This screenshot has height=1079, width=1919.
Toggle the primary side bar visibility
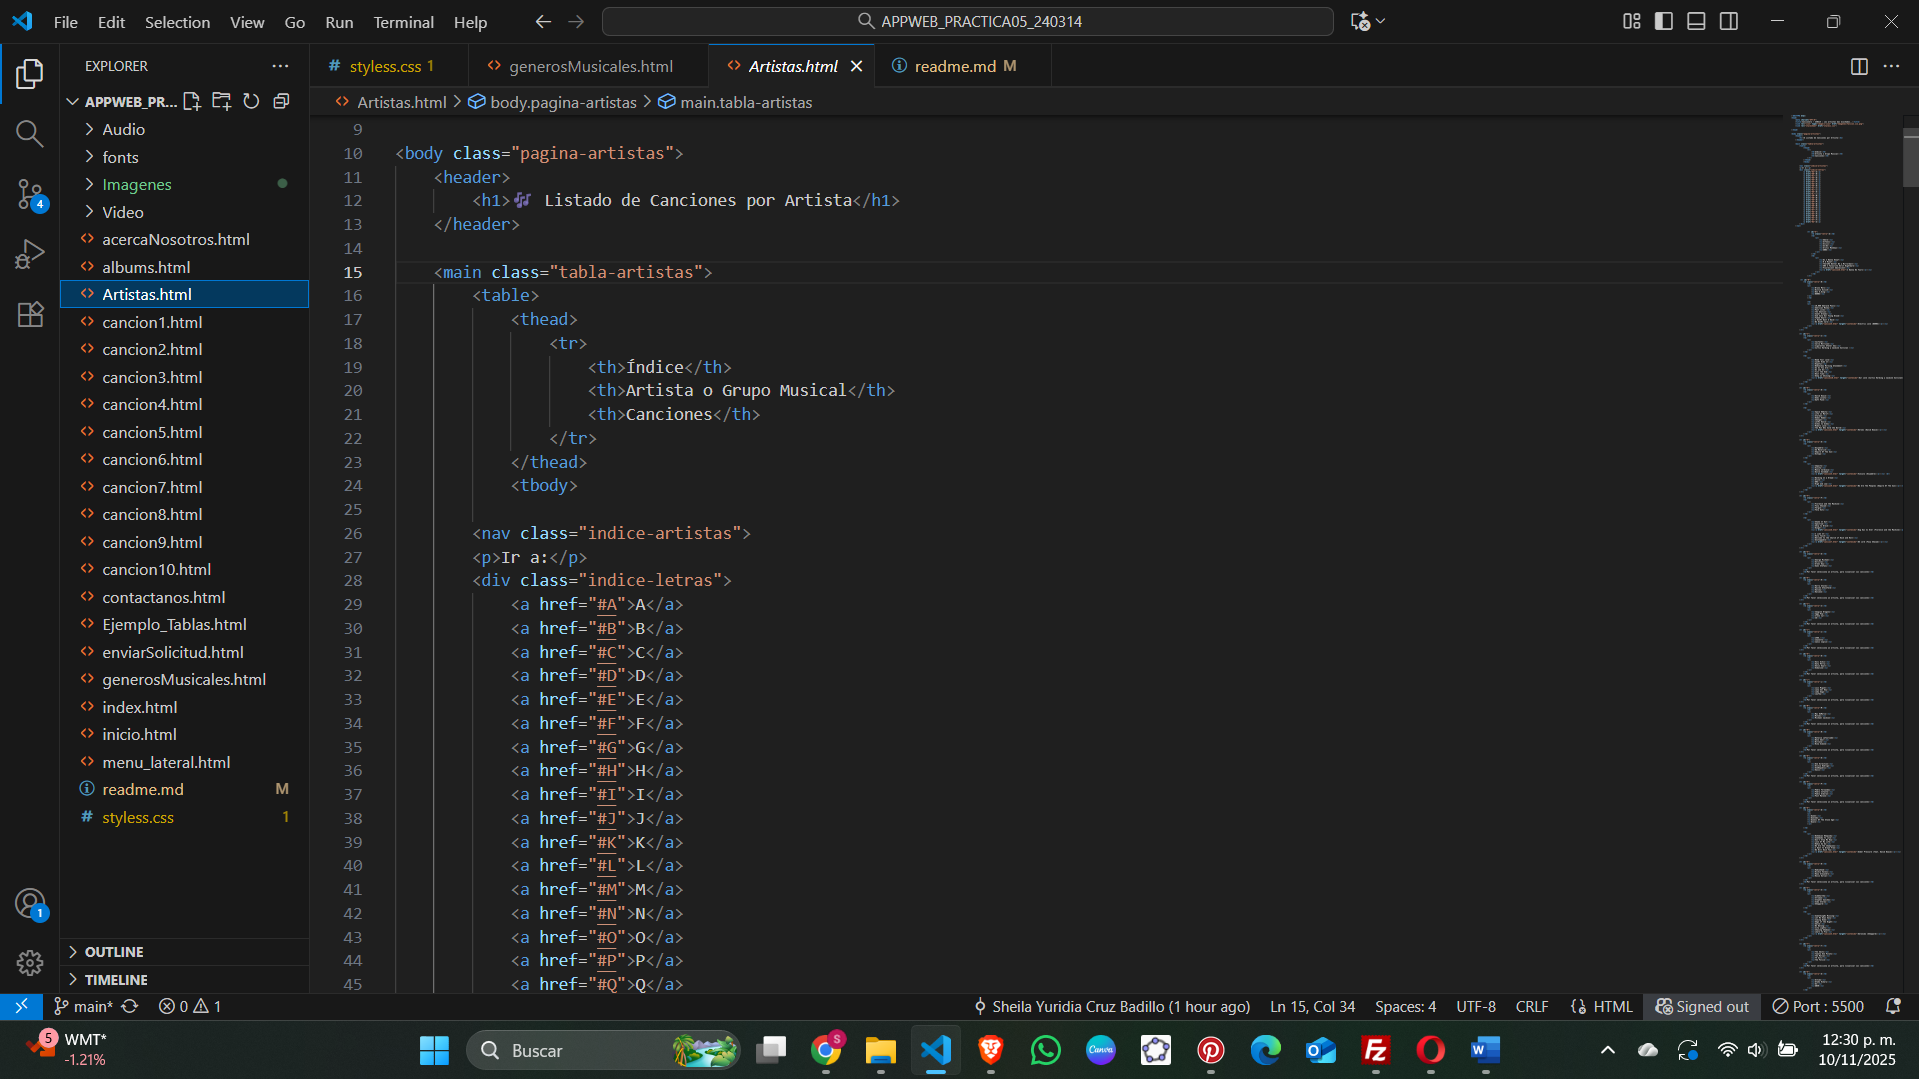pos(1664,21)
